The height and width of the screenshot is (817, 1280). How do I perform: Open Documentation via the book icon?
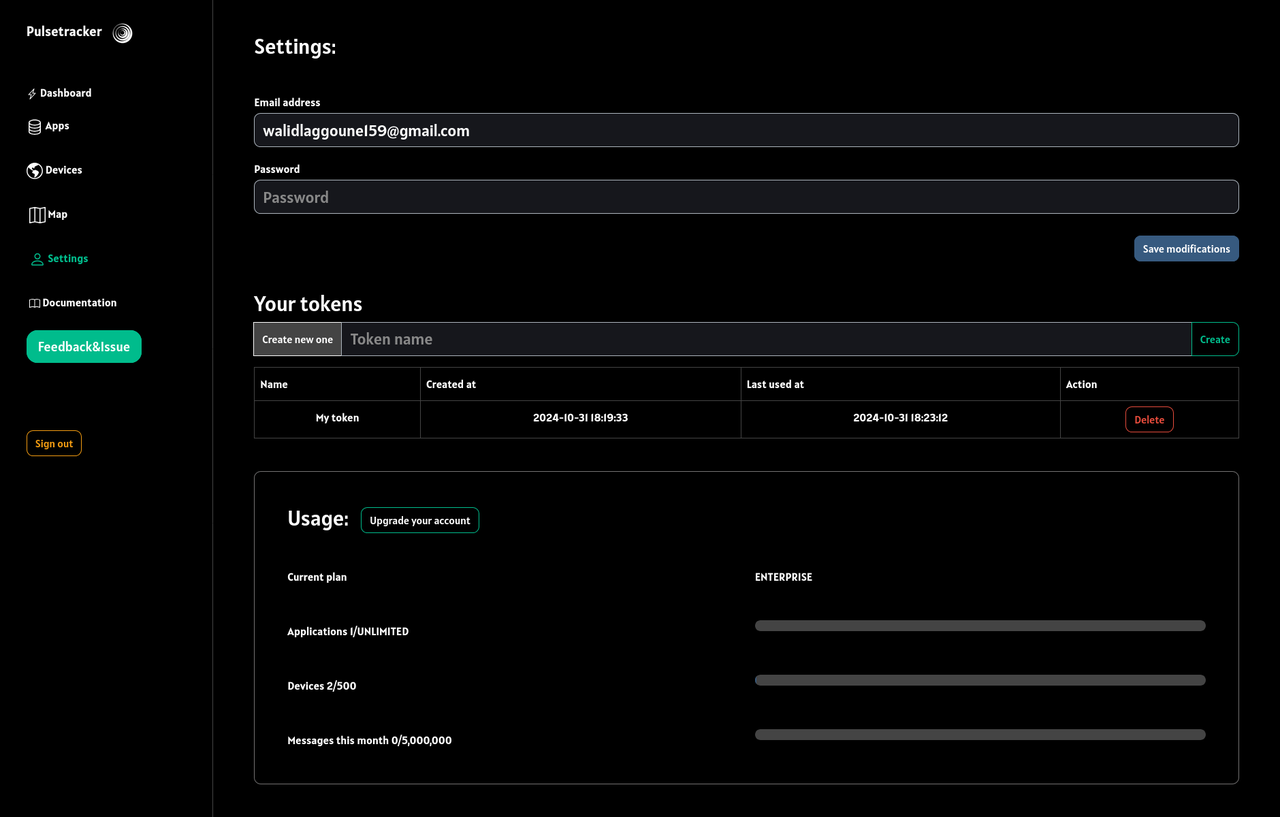click(33, 302)
